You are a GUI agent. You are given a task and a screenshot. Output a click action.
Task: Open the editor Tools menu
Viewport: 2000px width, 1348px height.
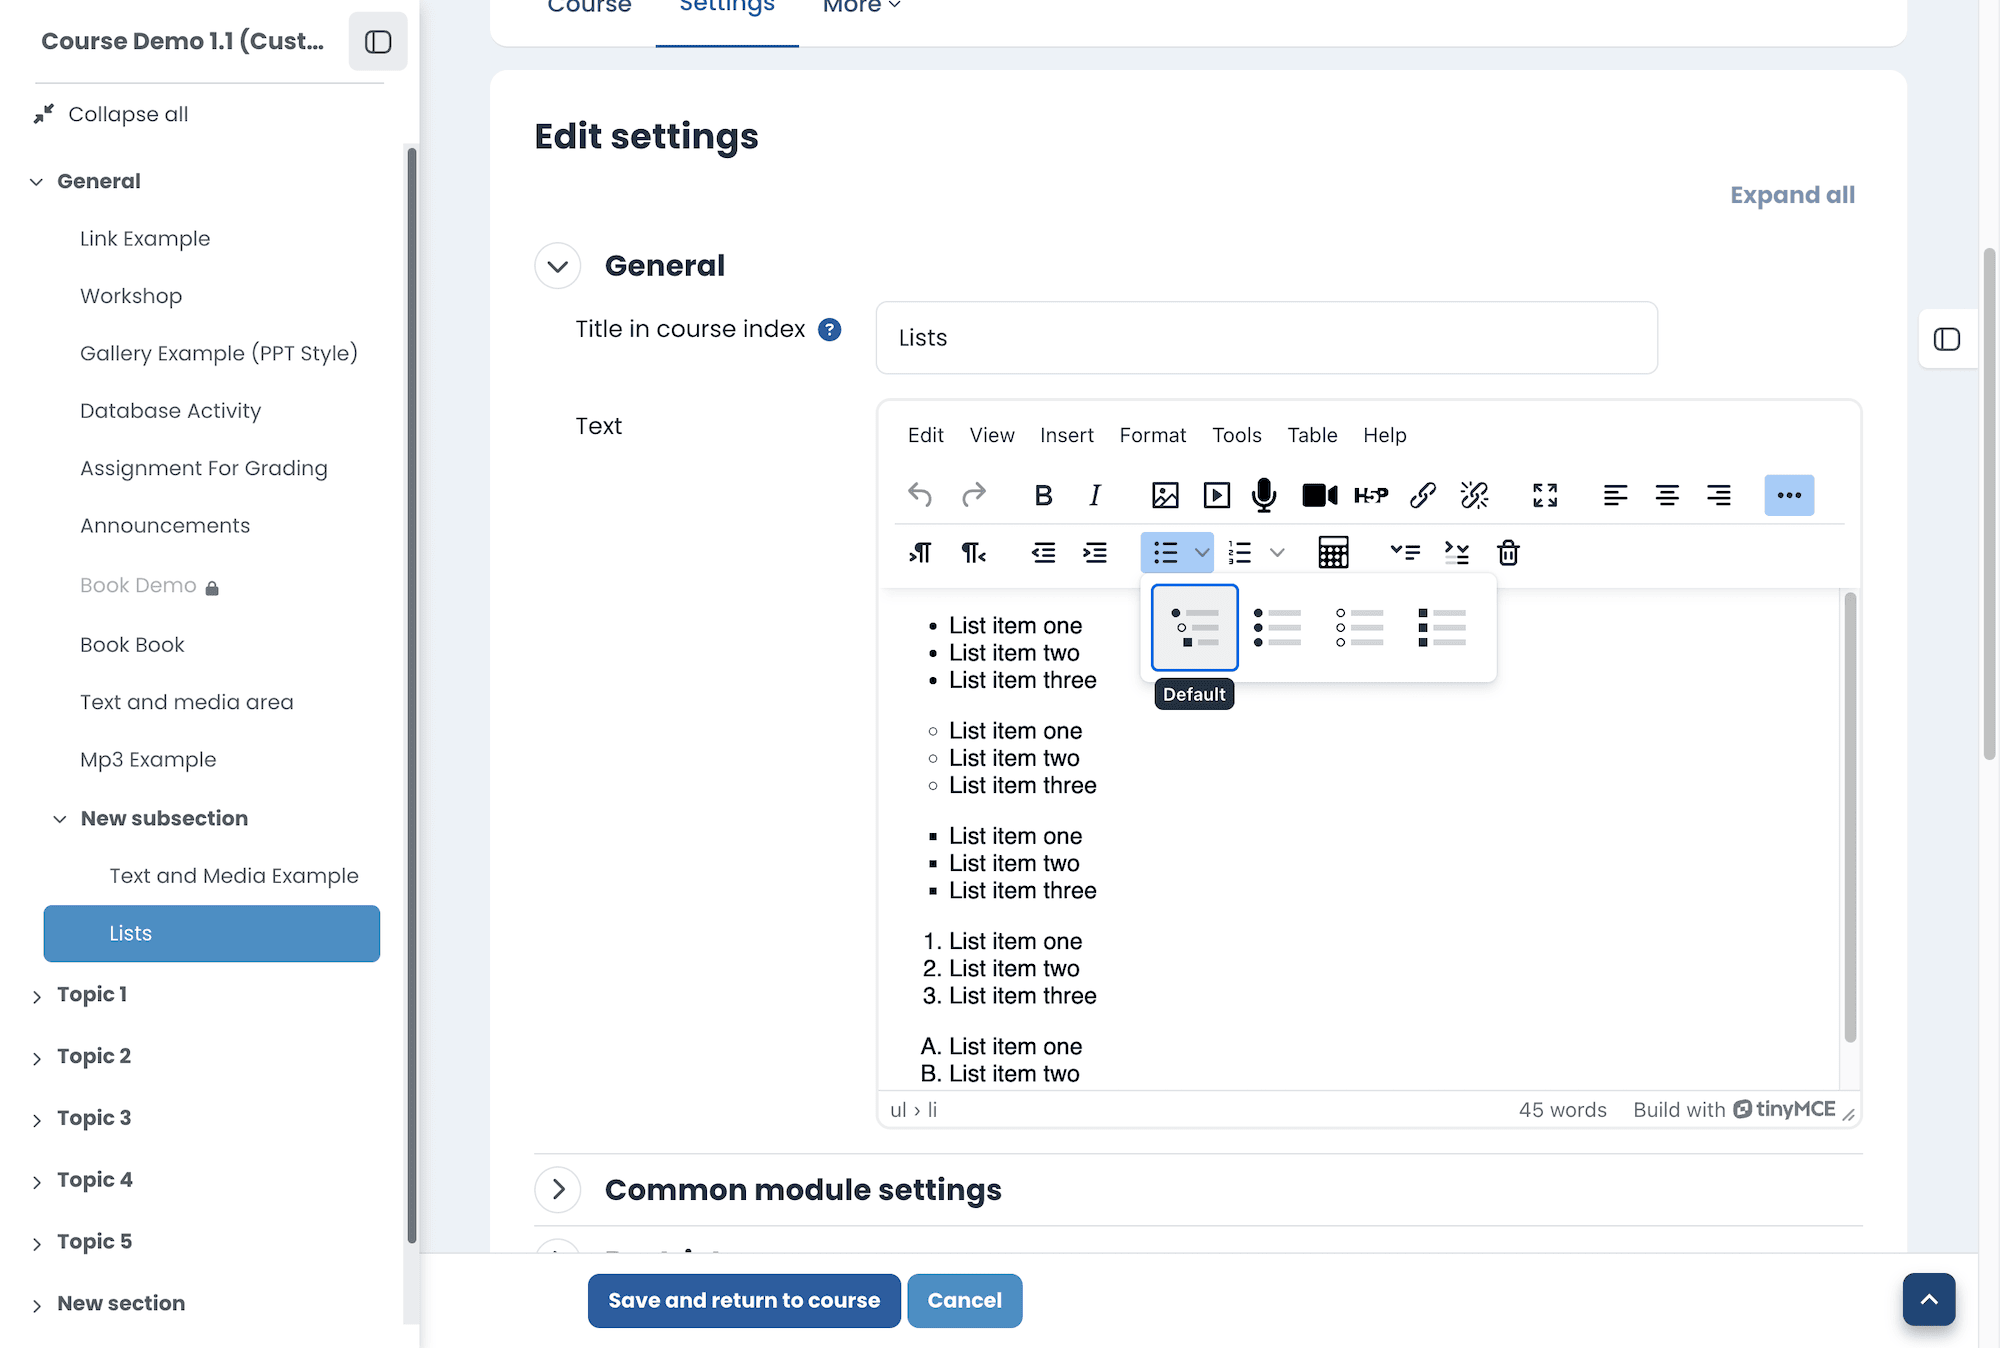(x=1237, y=435)
